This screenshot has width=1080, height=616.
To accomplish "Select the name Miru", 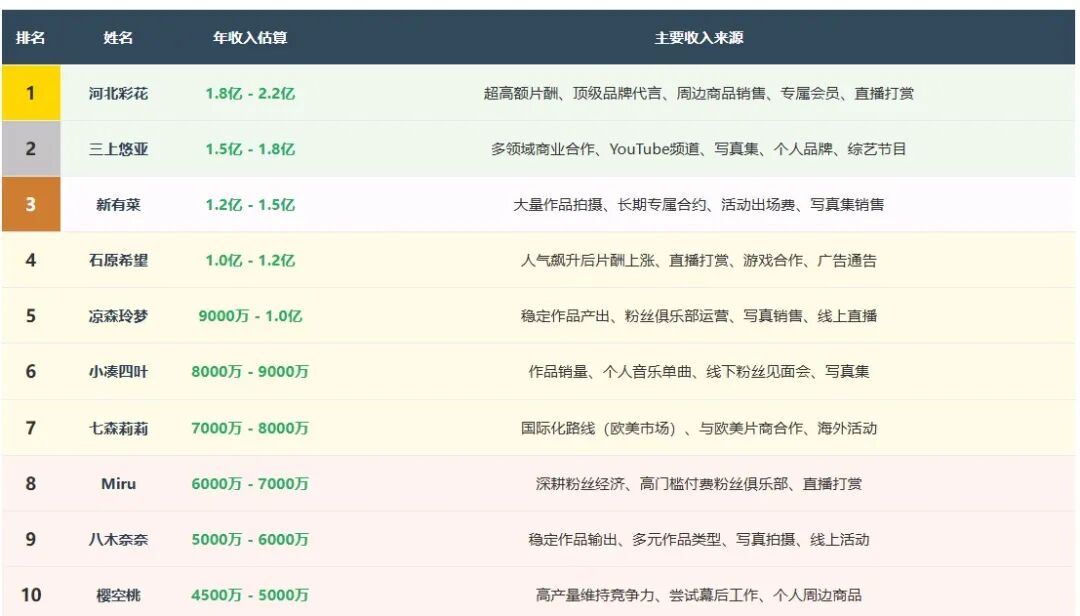I will 118,483.
